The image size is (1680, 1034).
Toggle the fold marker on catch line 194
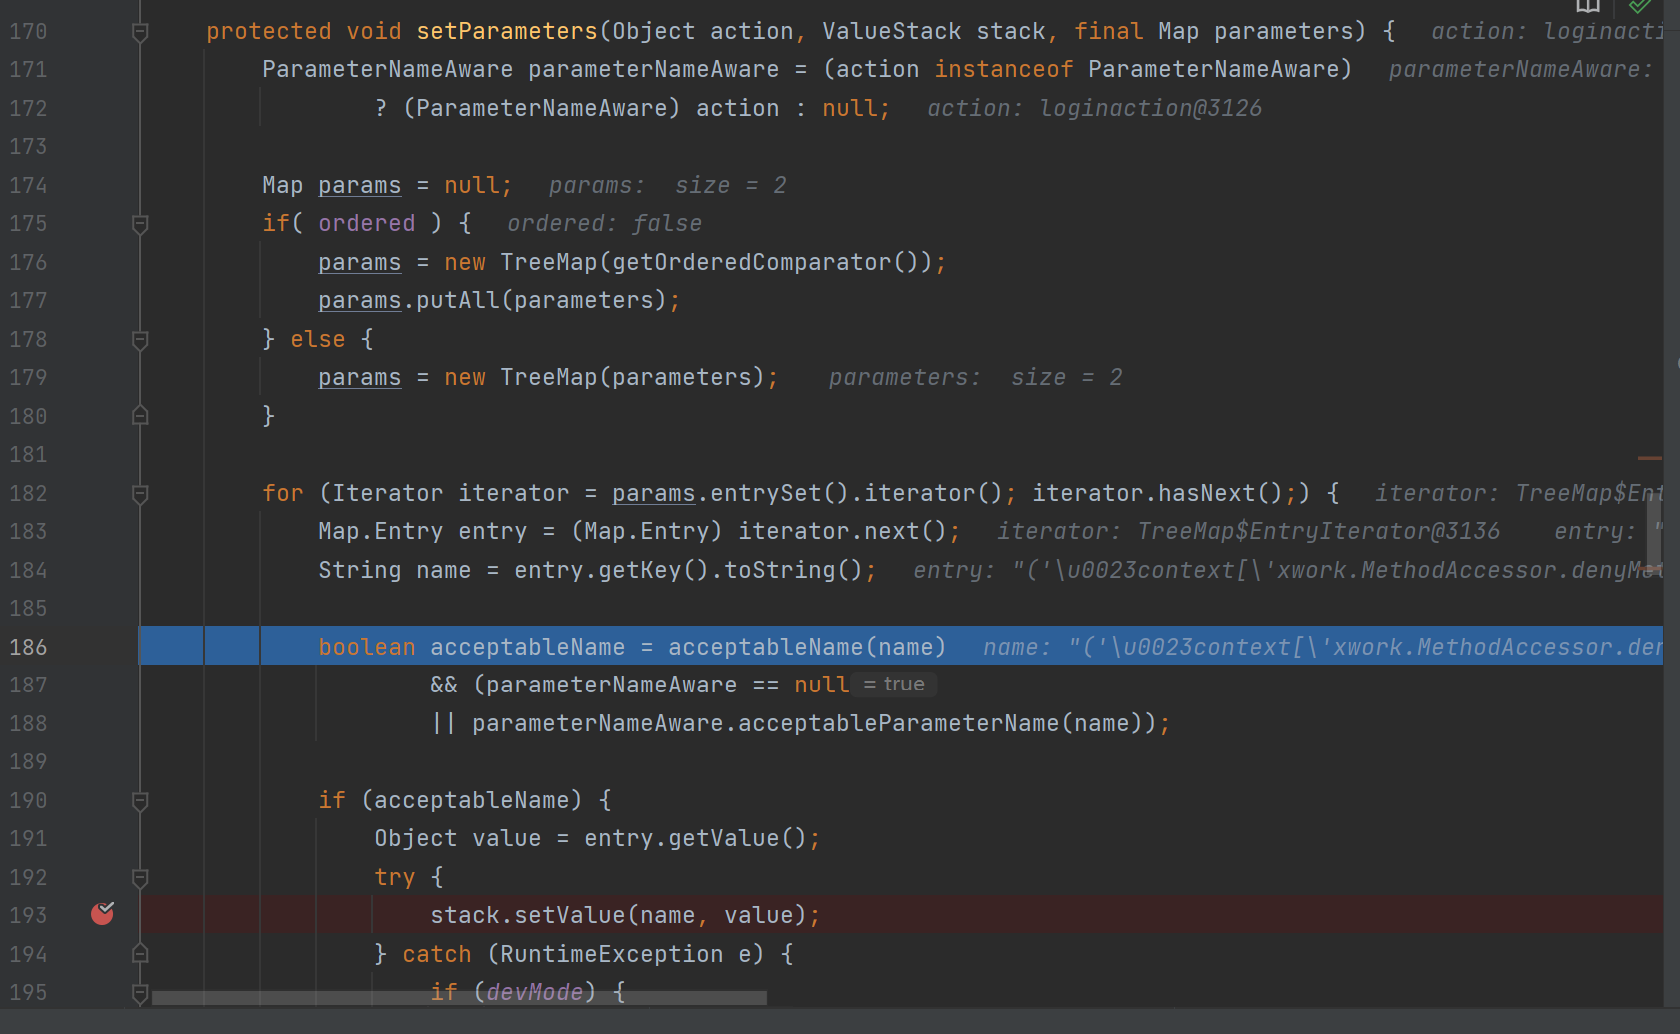click(x=140, y=954)
